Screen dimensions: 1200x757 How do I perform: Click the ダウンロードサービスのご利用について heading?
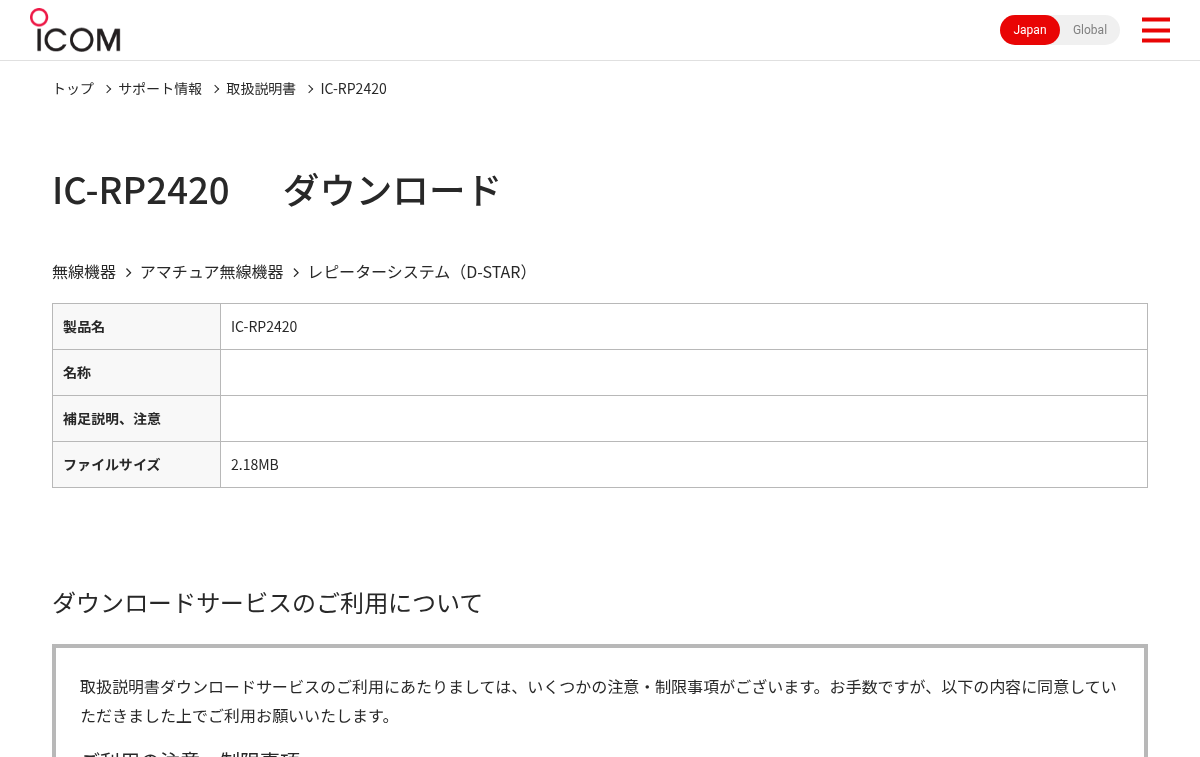267,603
